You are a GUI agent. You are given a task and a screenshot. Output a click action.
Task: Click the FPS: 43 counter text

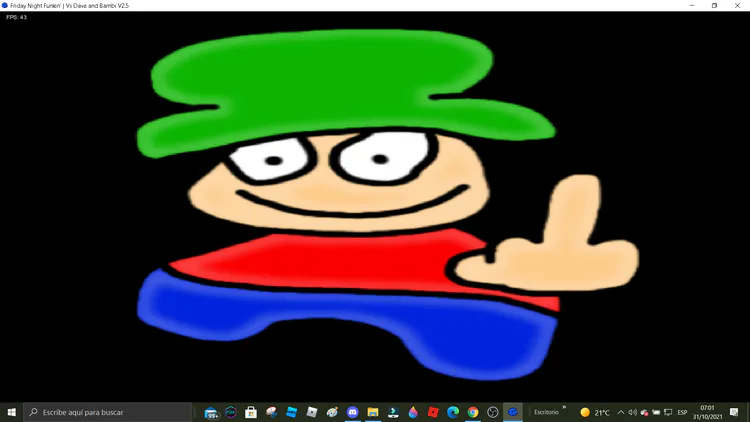(x=17, y=17)
